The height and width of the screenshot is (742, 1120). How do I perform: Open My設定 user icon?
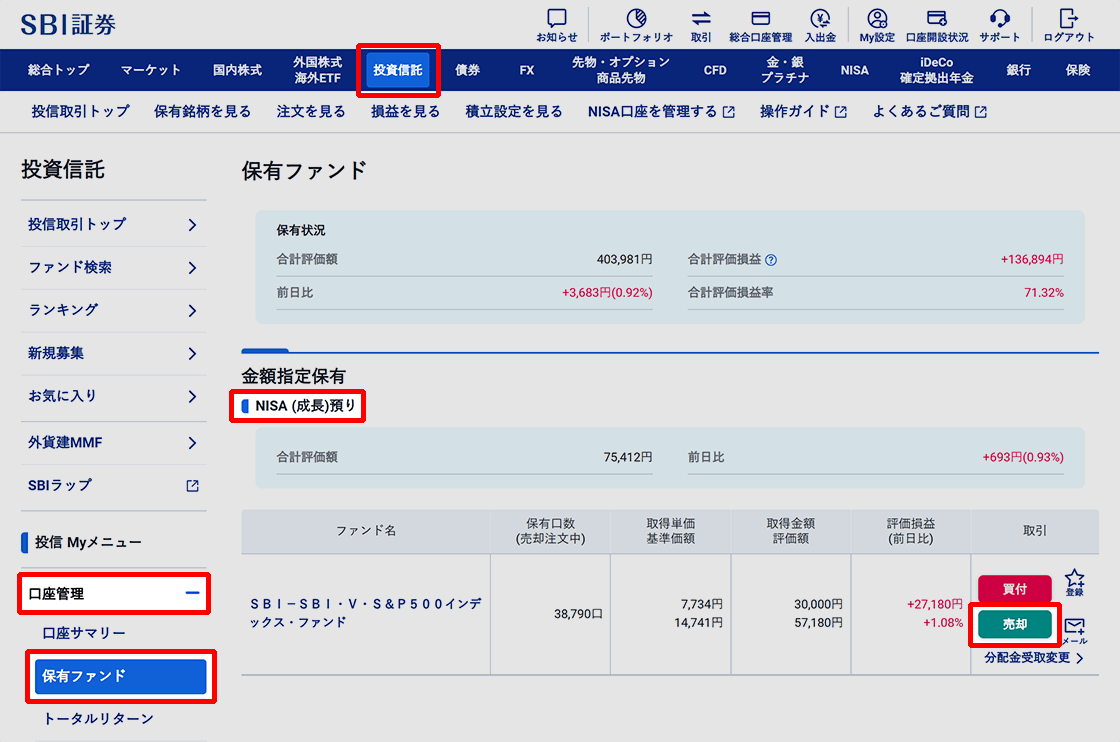[x=877, y=18]
